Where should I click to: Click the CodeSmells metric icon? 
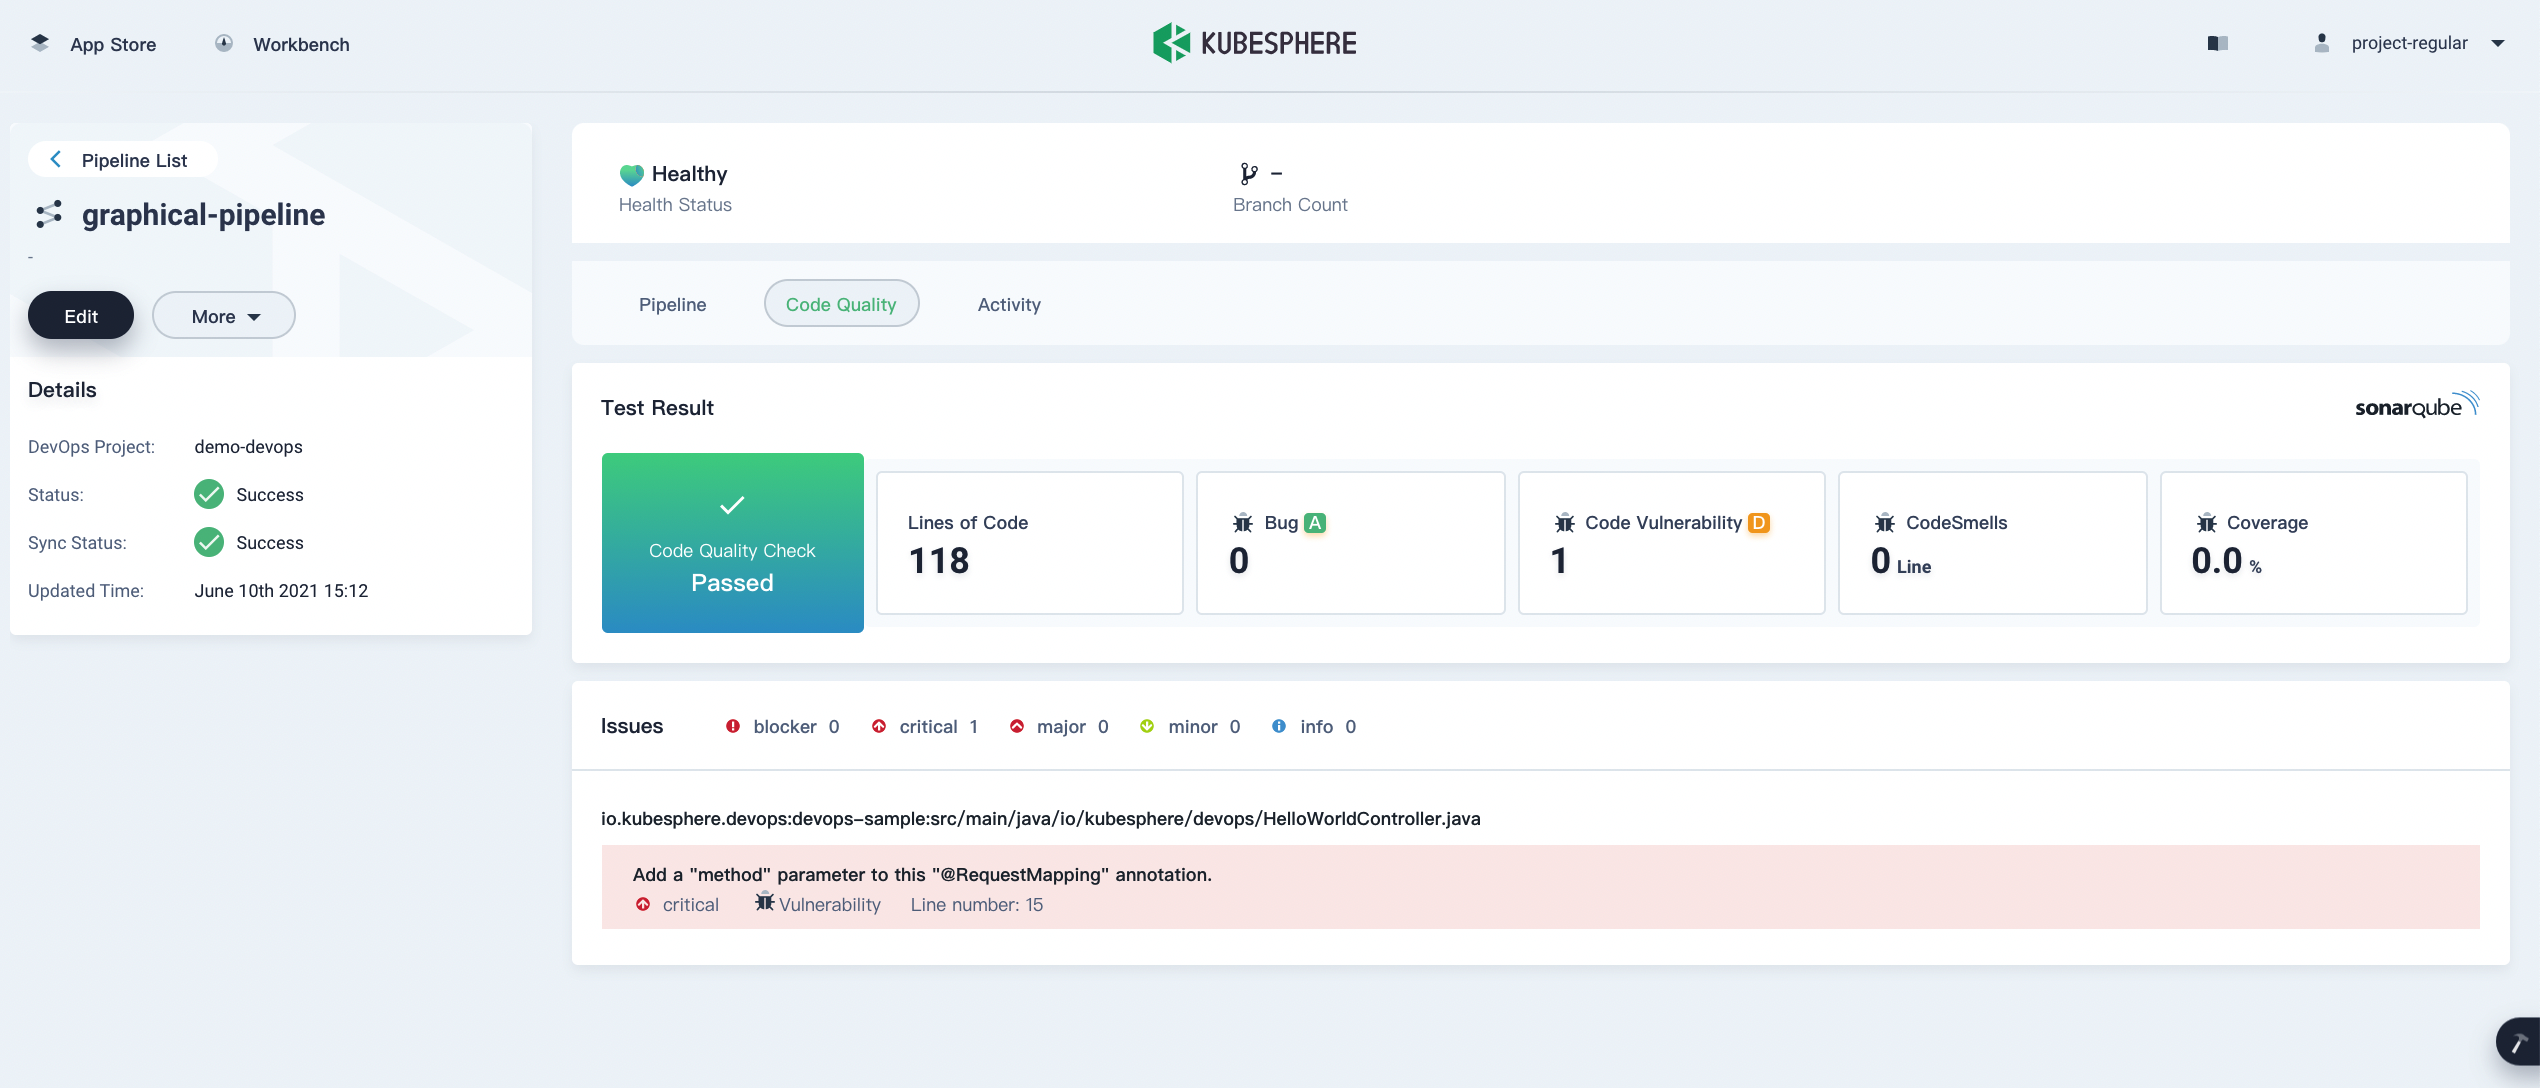(x=1884, y=523)
